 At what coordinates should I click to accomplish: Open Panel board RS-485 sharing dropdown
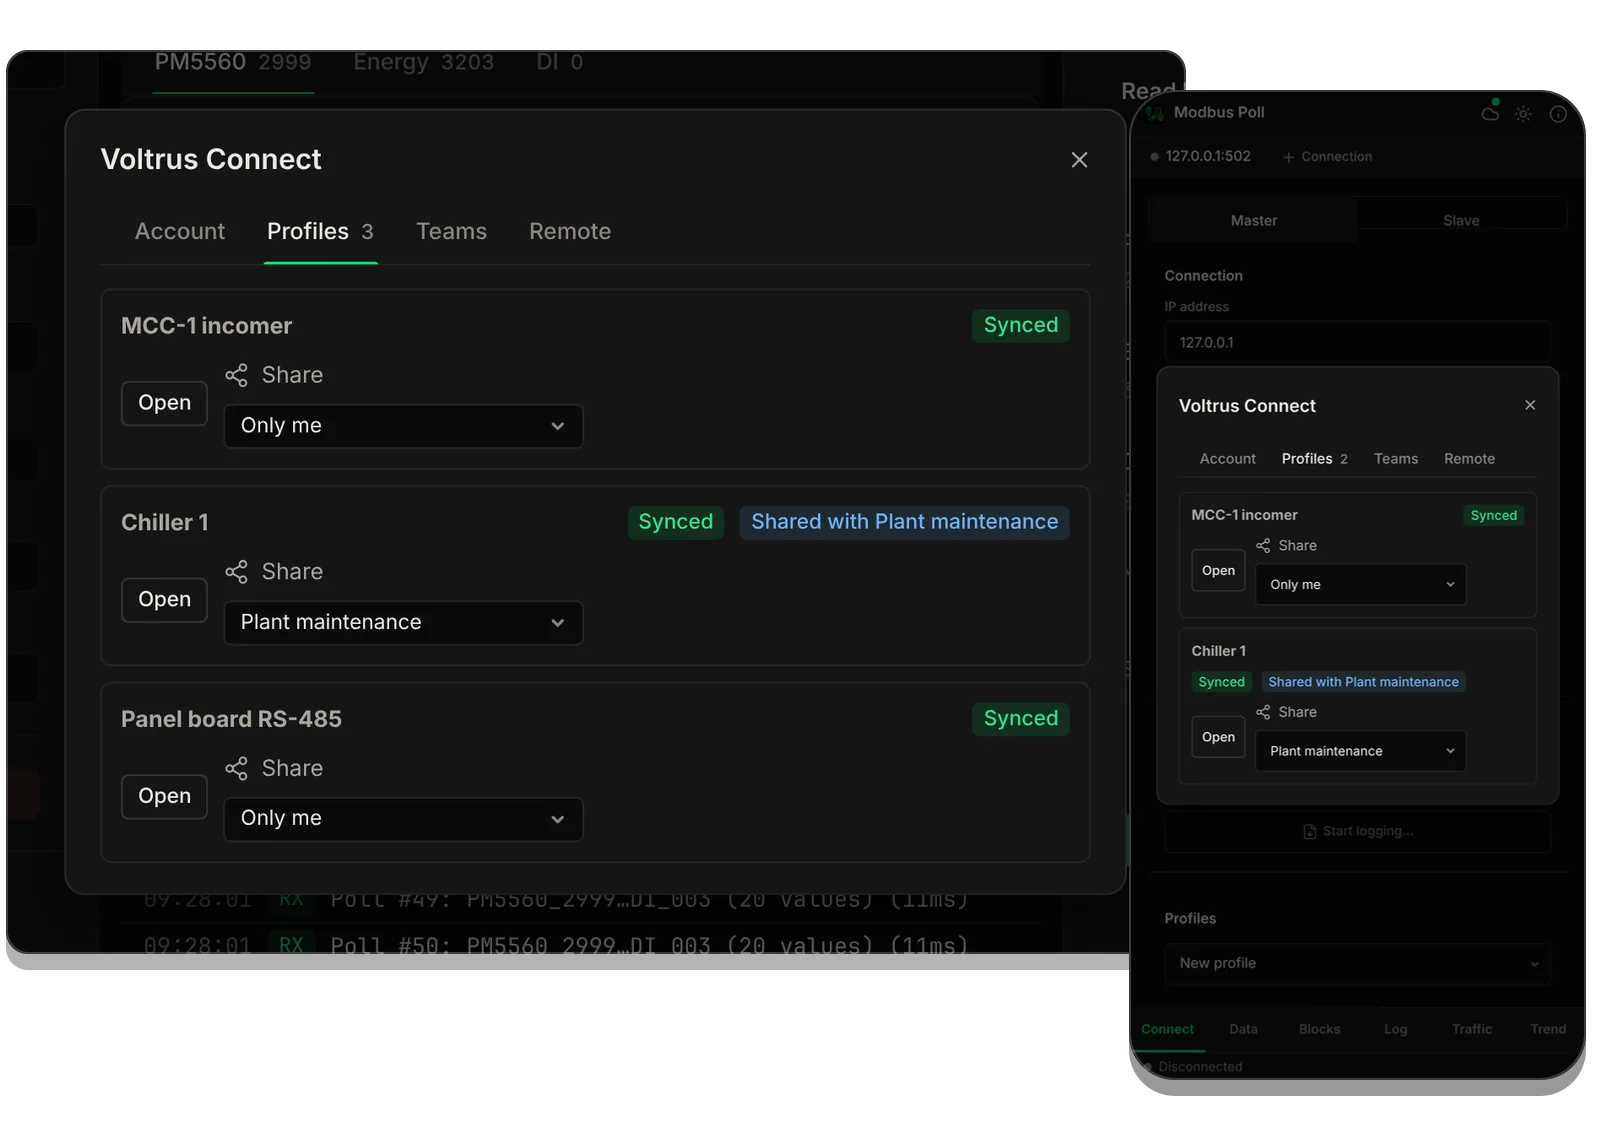403,819
